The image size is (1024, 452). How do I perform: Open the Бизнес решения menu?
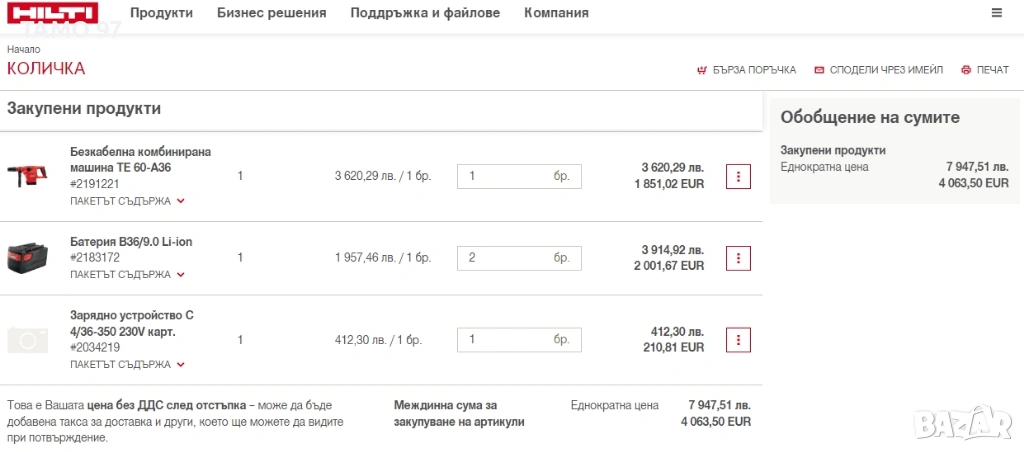(x=272, y=13)
